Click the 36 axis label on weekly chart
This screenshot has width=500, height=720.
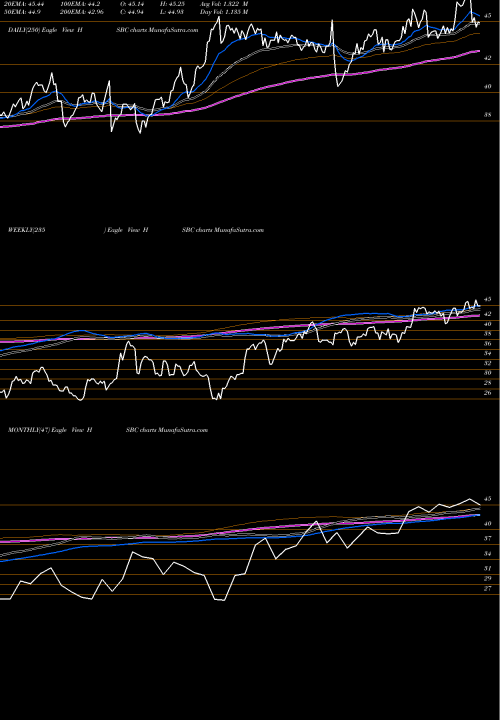coord(488,344)
